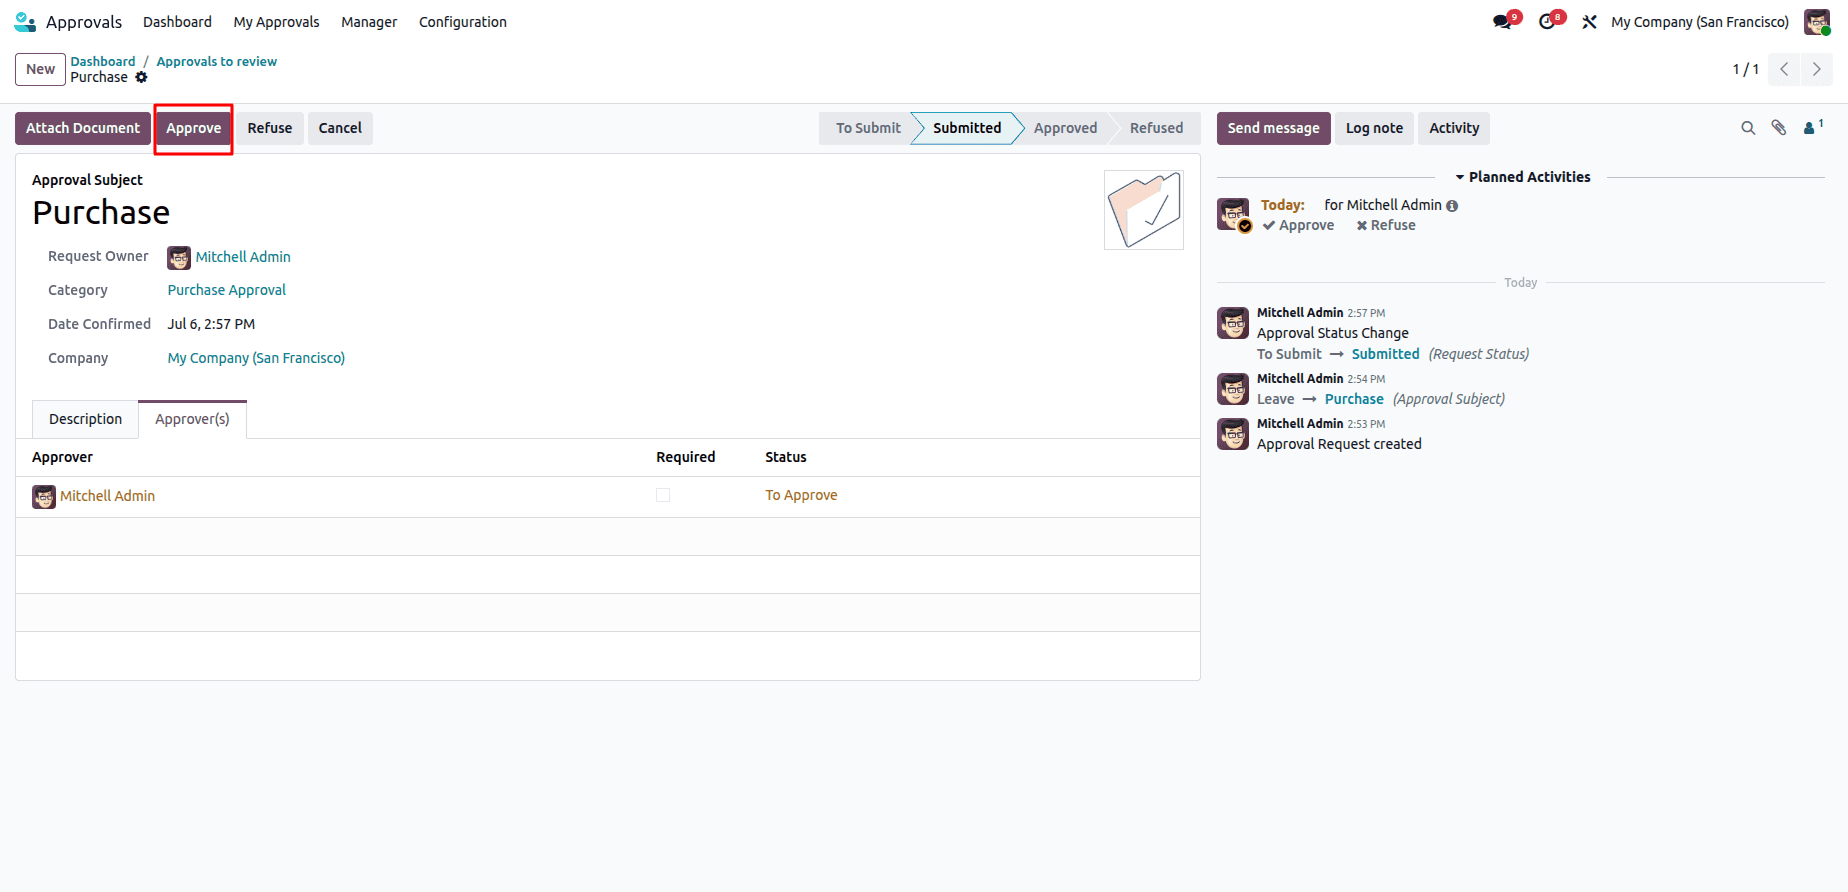Follow the Dashboard breadcrumb link
1848x892 pixels.
pos(103,61)
